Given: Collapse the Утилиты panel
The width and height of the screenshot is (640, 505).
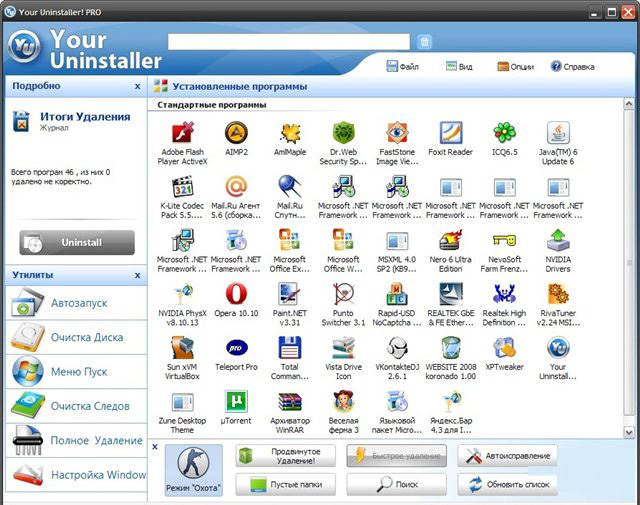Looking at the screenshot, I should (x=138, y=276).
